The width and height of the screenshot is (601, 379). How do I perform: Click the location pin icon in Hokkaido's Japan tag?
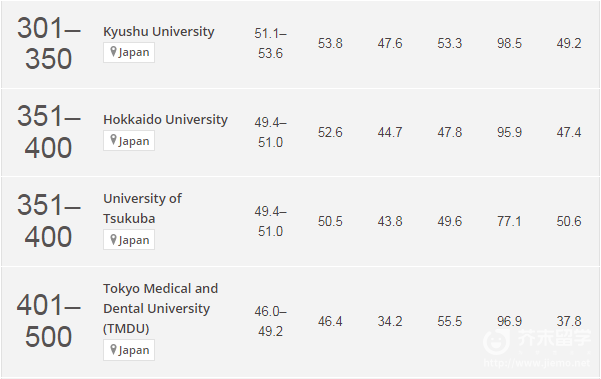coord(113,140)
